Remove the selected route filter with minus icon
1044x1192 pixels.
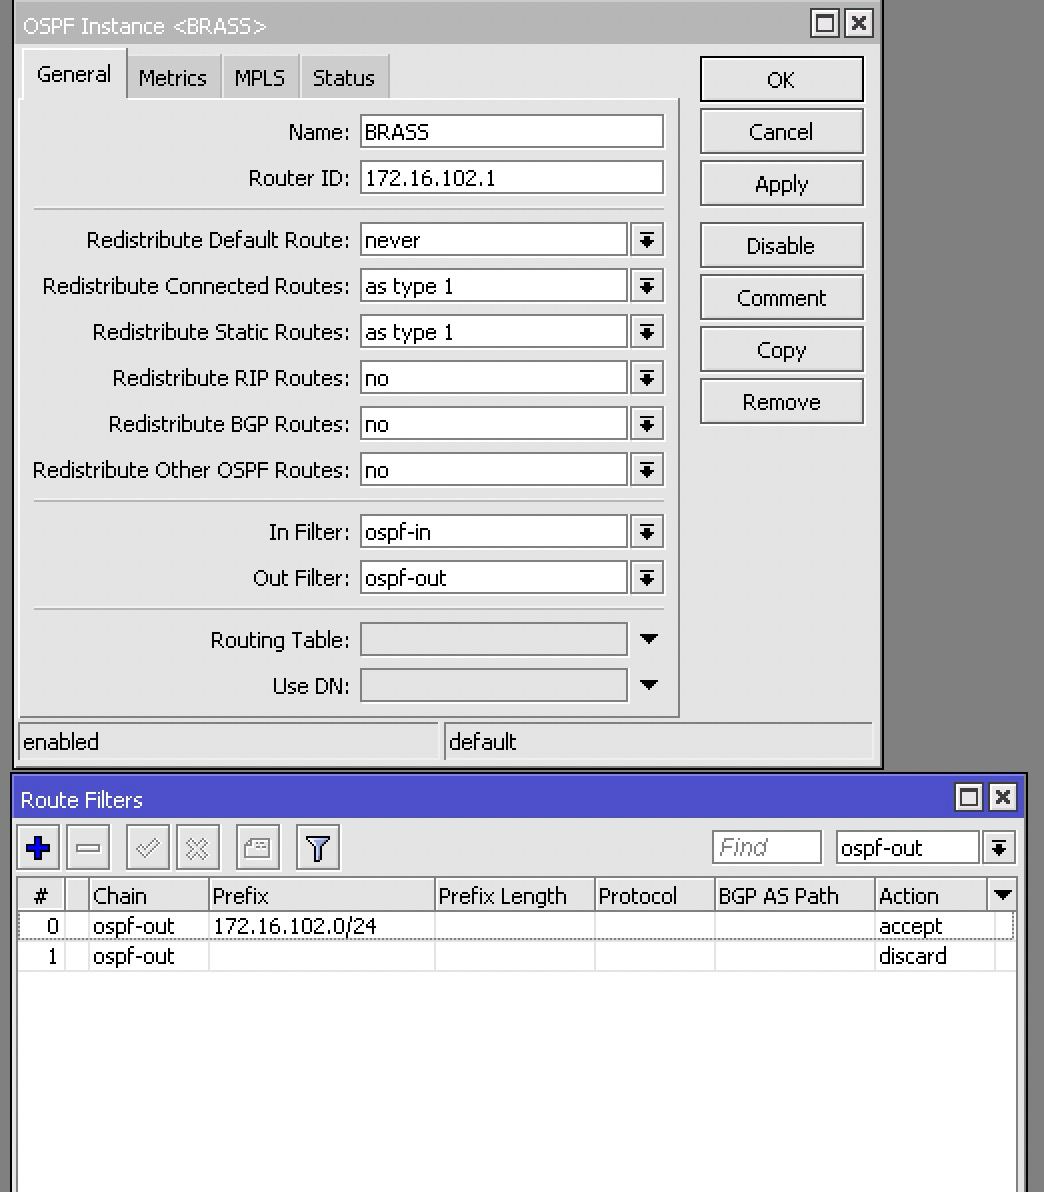(88, 848)
